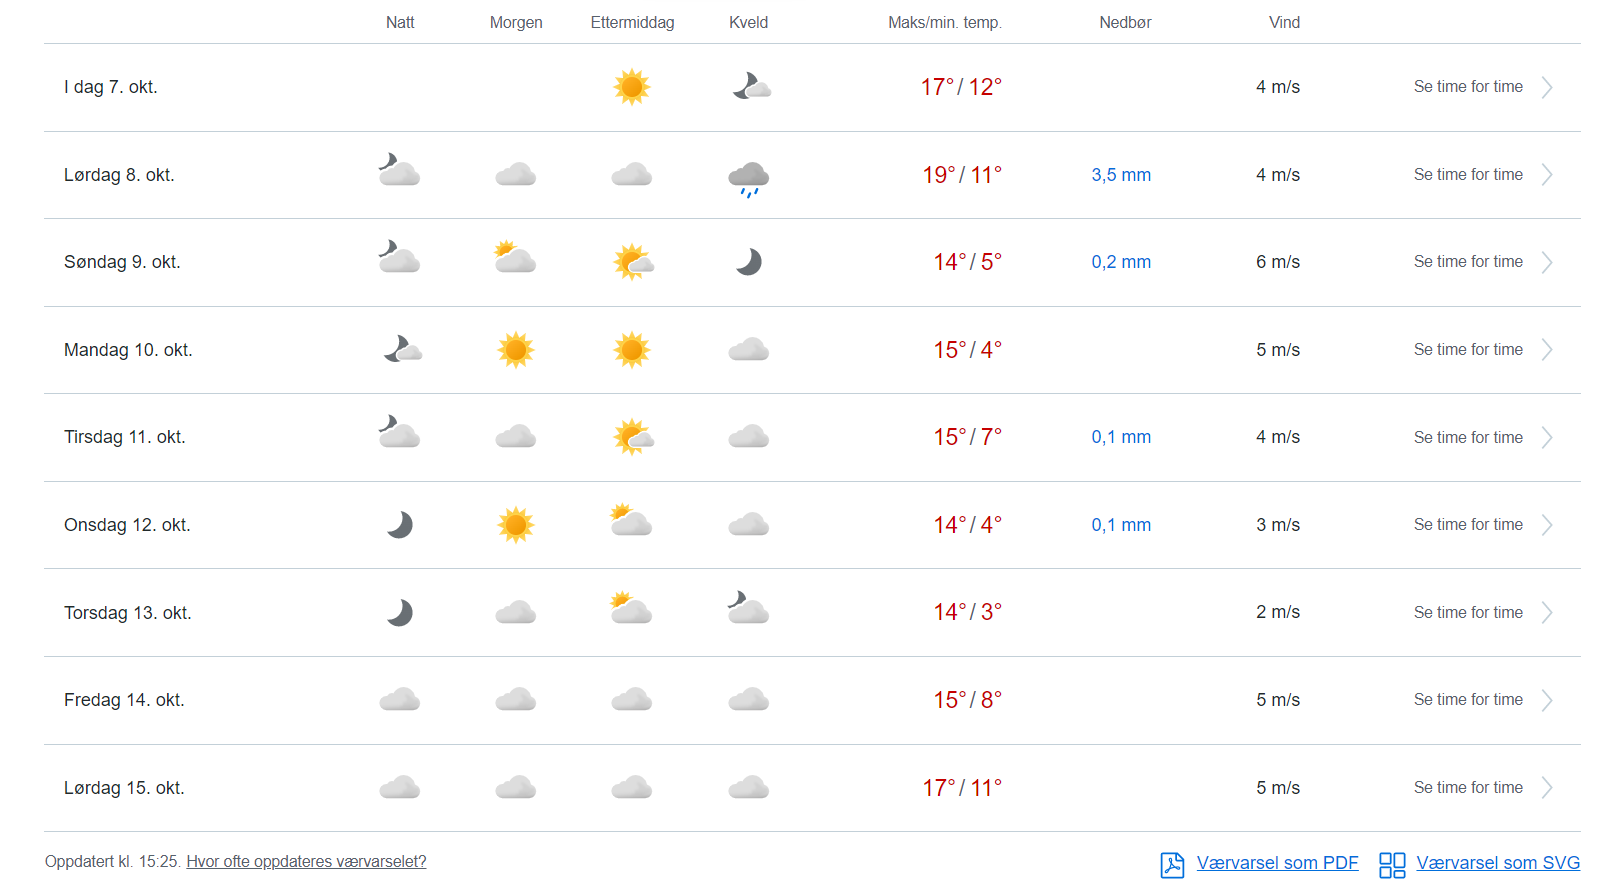Click the sun icon for Mandag 10. okt. morning
The width and height of the screenshot is (1607, 884).
click(516, 350)
